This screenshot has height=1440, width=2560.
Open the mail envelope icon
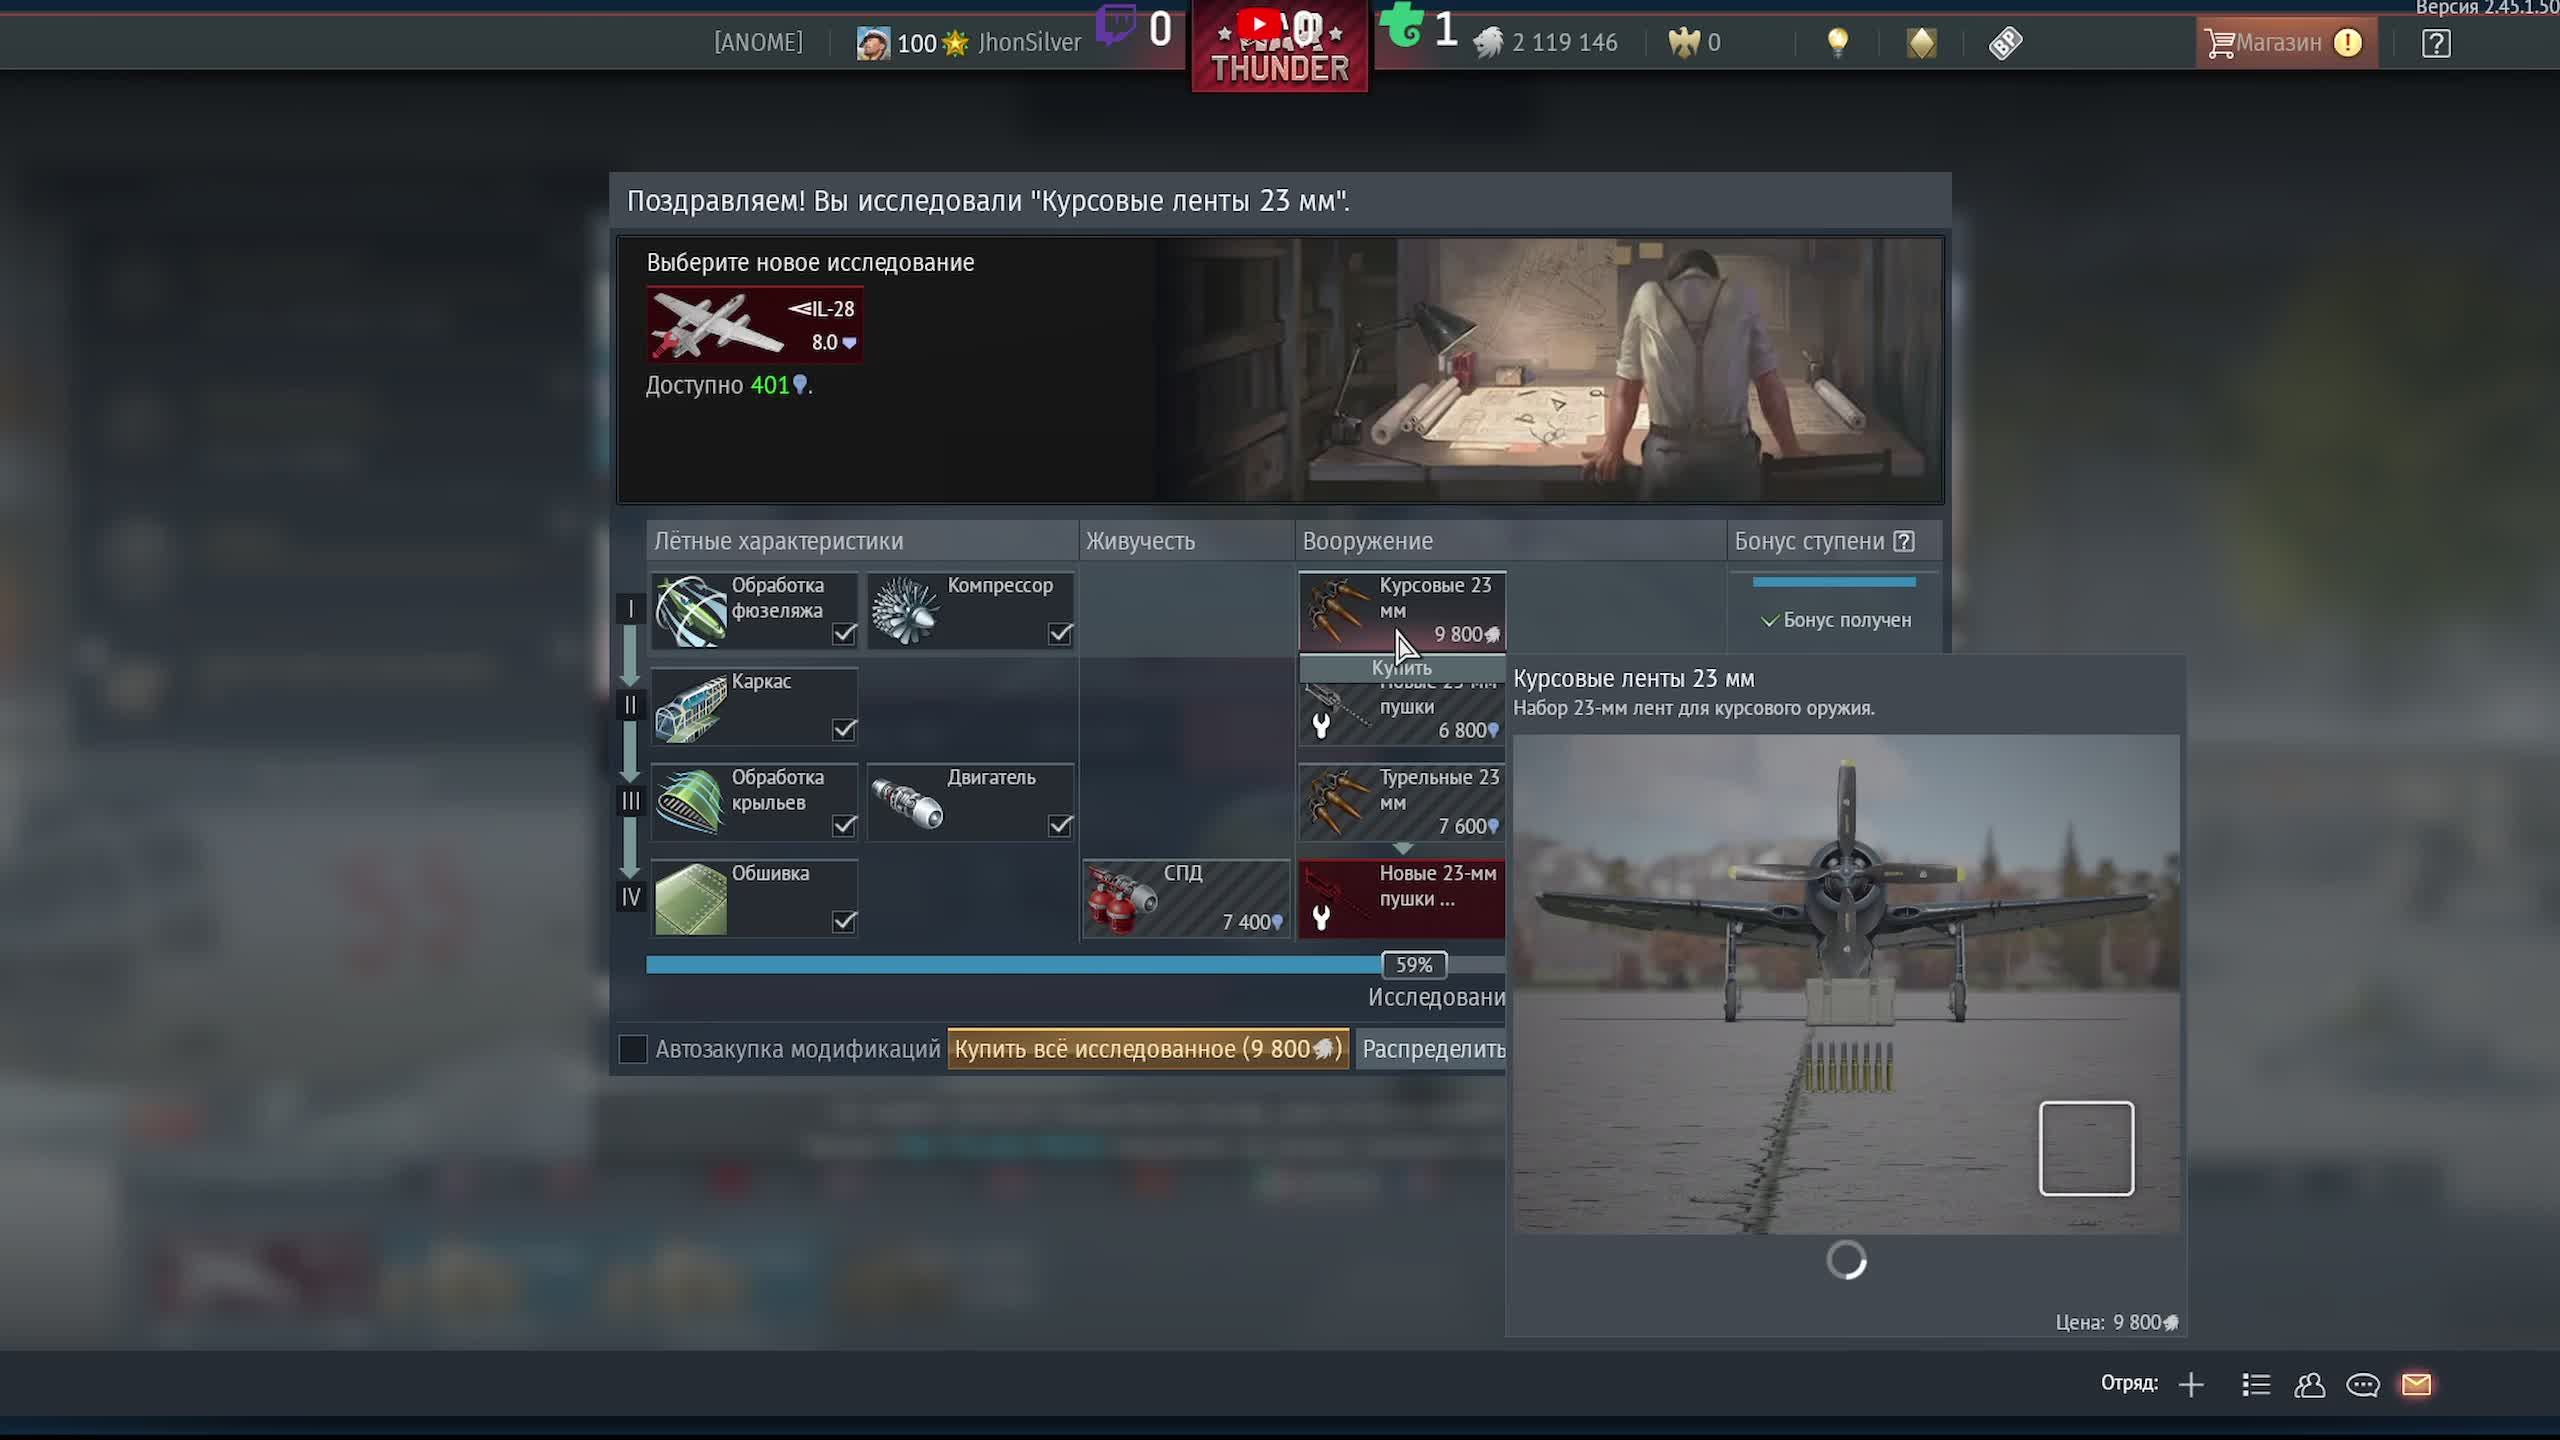tap(2416, 1384)
